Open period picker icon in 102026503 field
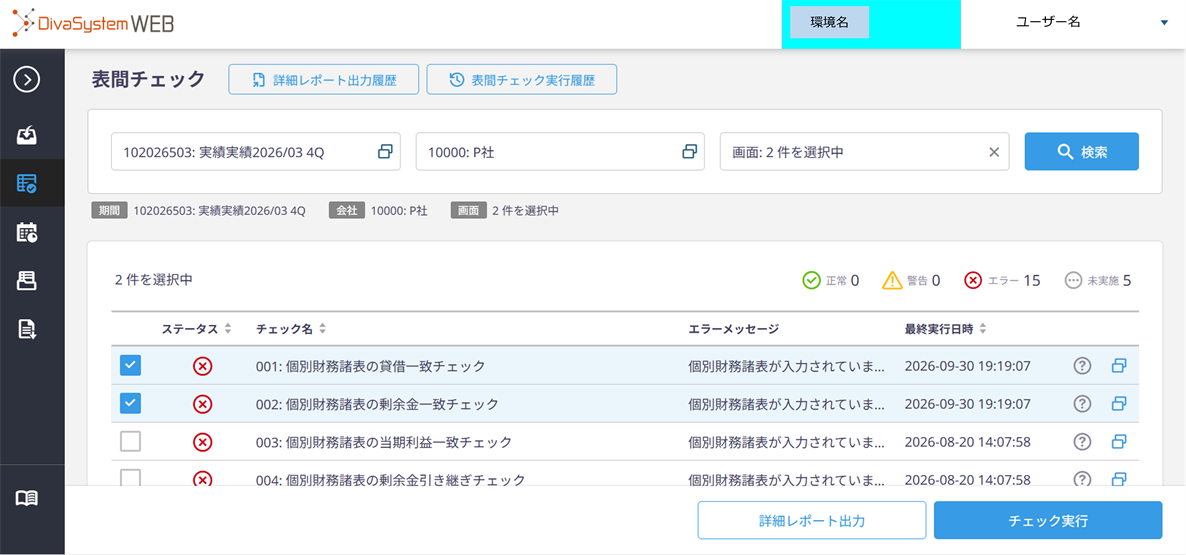 tap(385, 152)
